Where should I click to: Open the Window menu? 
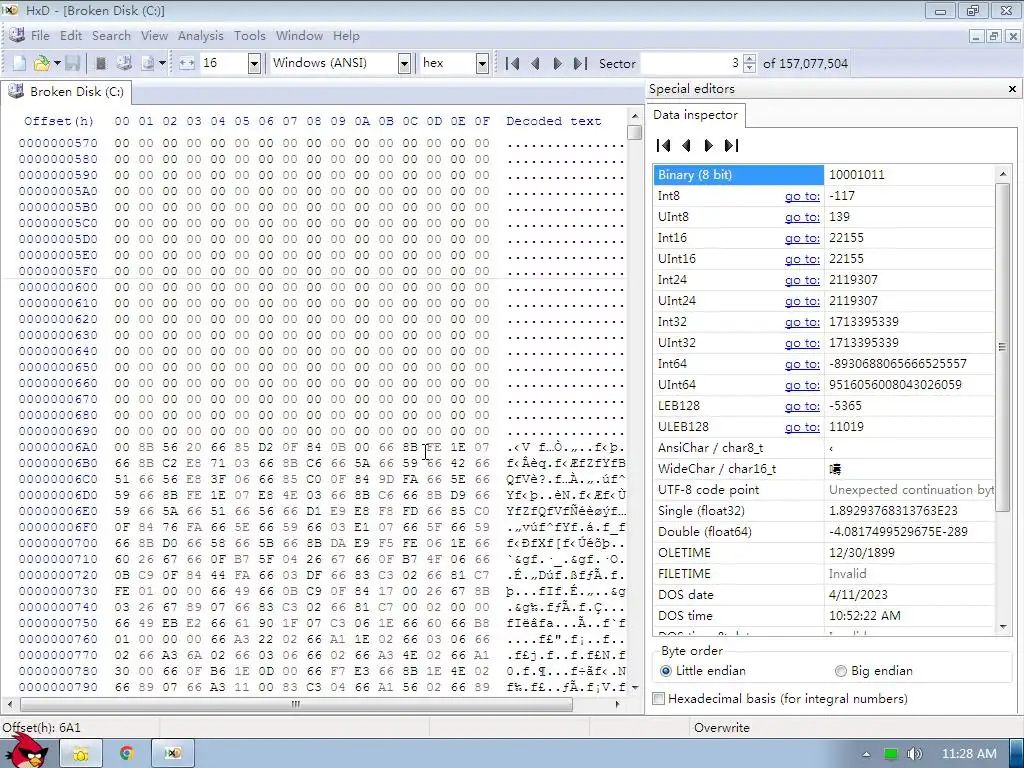(299, 36)
